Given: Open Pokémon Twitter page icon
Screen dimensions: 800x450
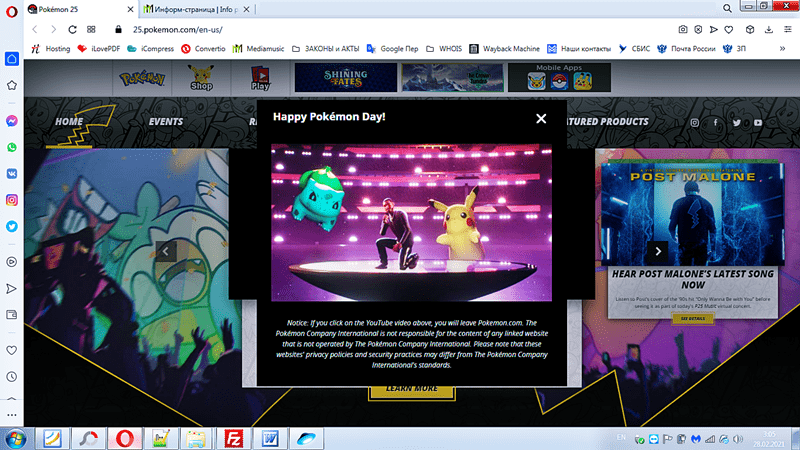Looking at the screenshot, I should click(x=737, y=122).
